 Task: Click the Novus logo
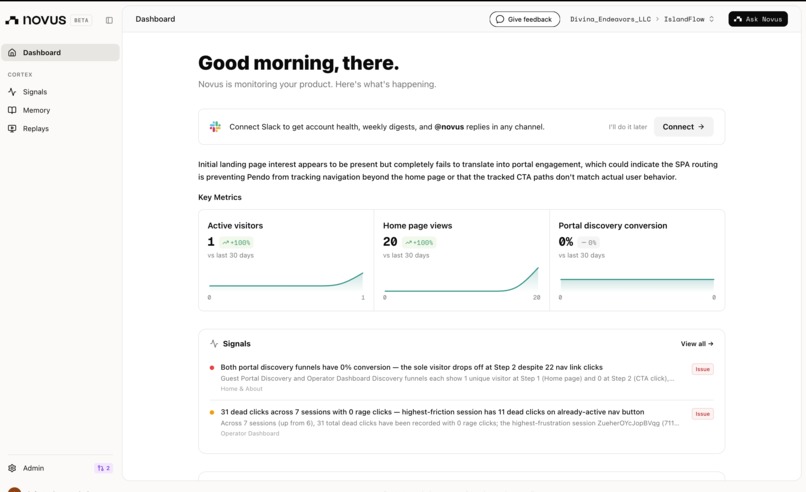[35, 20]
